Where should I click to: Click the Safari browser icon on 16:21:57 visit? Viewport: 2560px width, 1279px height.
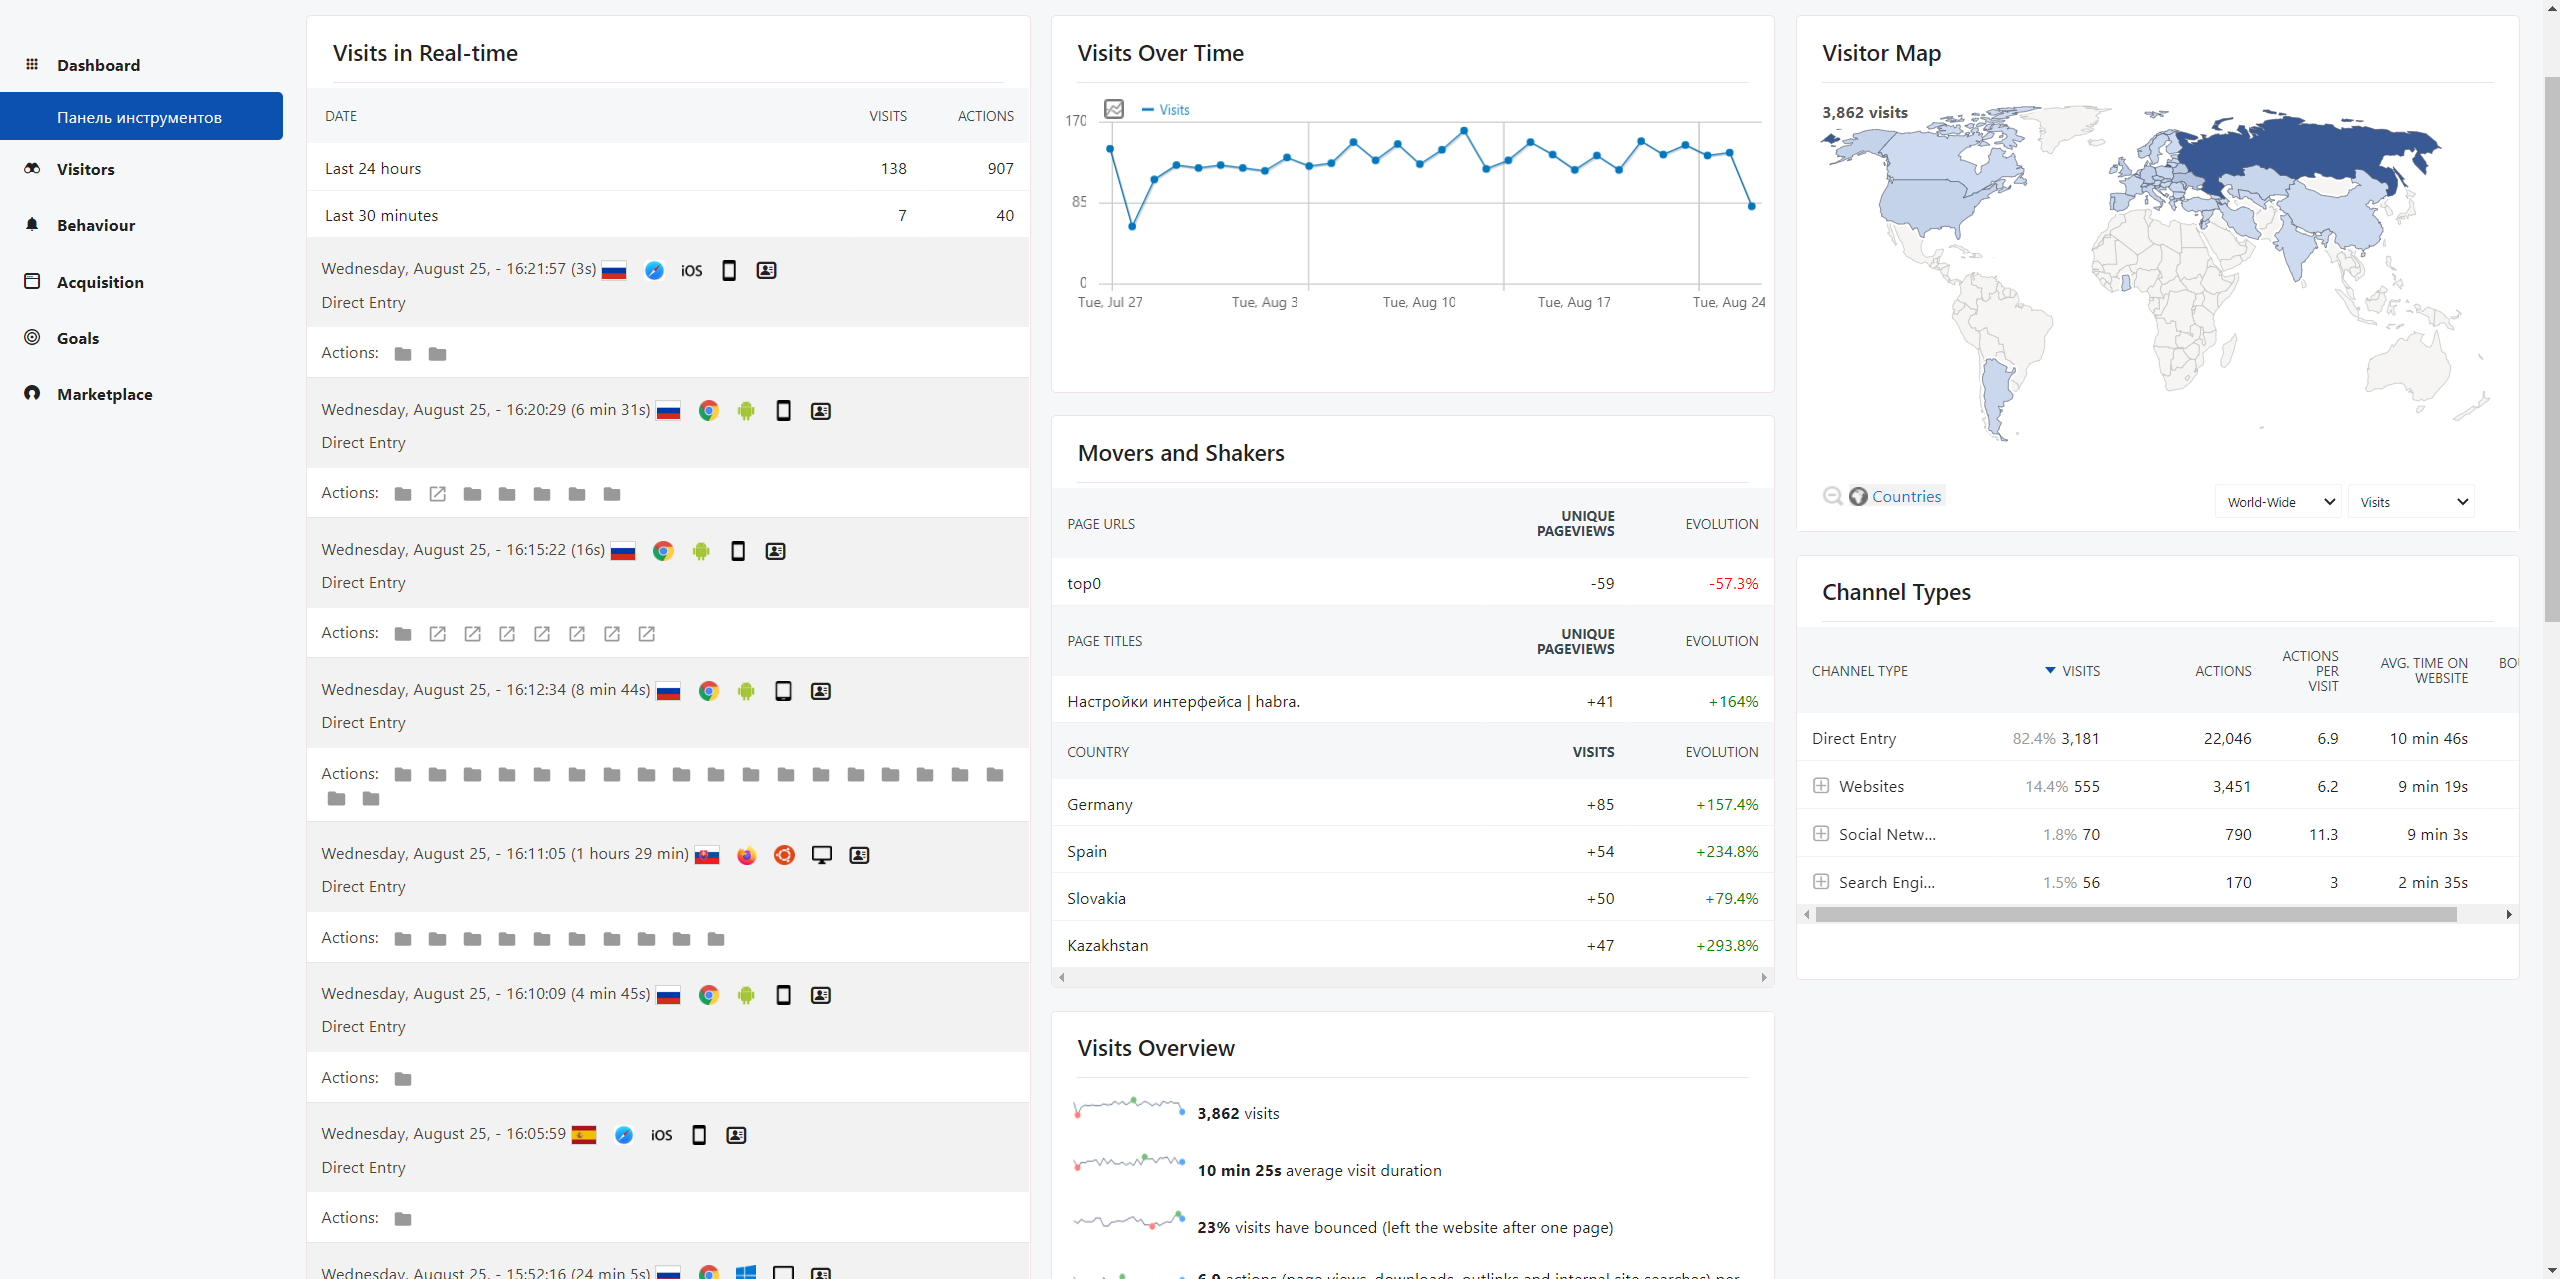pyautogui.click(x=654, y=270)
